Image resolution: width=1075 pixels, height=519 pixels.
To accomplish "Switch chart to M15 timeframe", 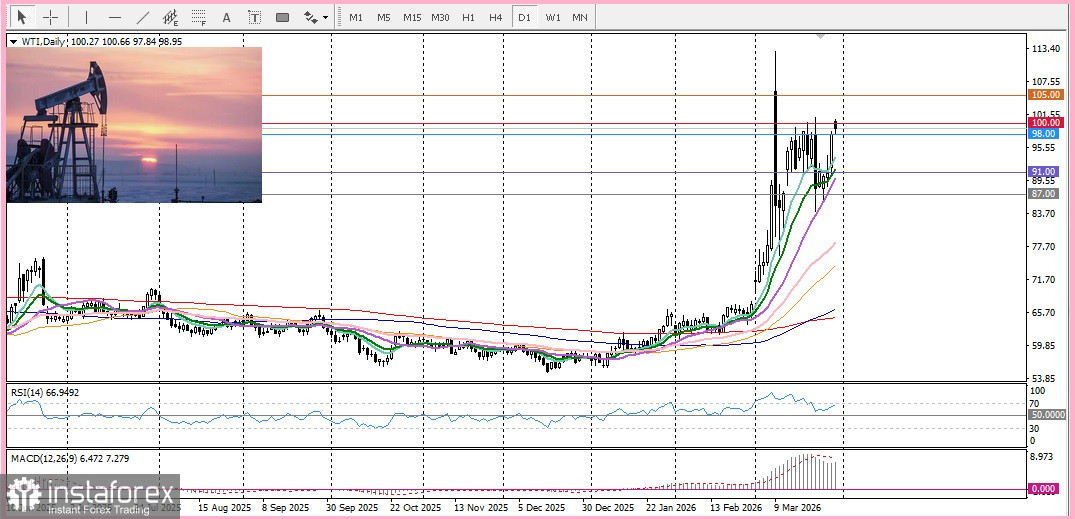I will pos(412,17).
